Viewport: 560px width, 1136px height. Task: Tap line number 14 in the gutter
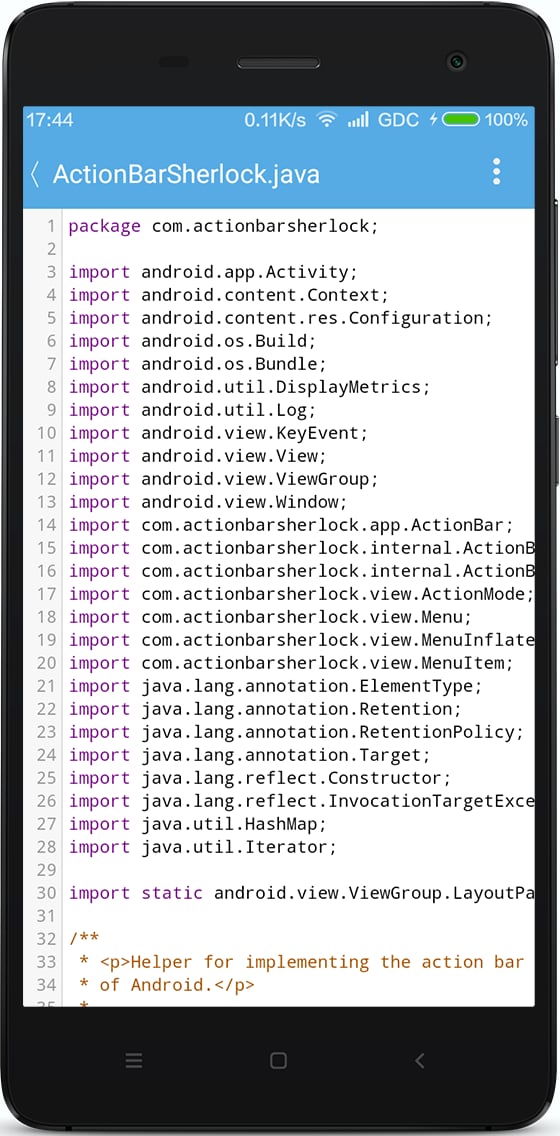[x=46, y=525]
